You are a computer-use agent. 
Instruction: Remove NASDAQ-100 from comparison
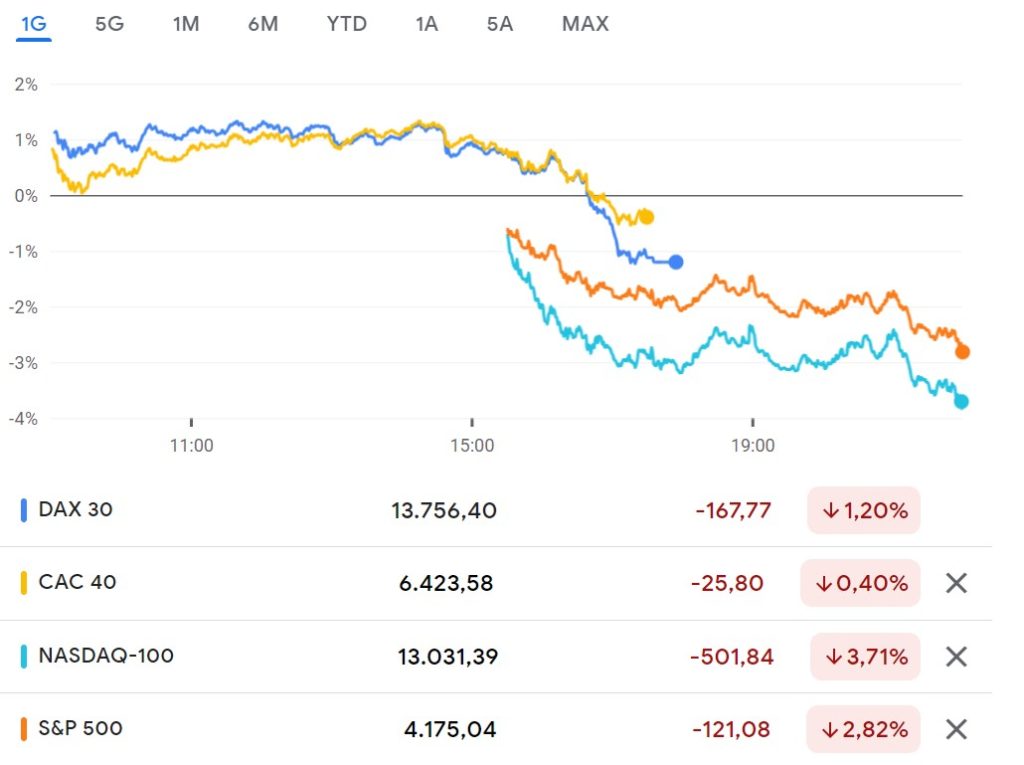(x=956, y=657)
